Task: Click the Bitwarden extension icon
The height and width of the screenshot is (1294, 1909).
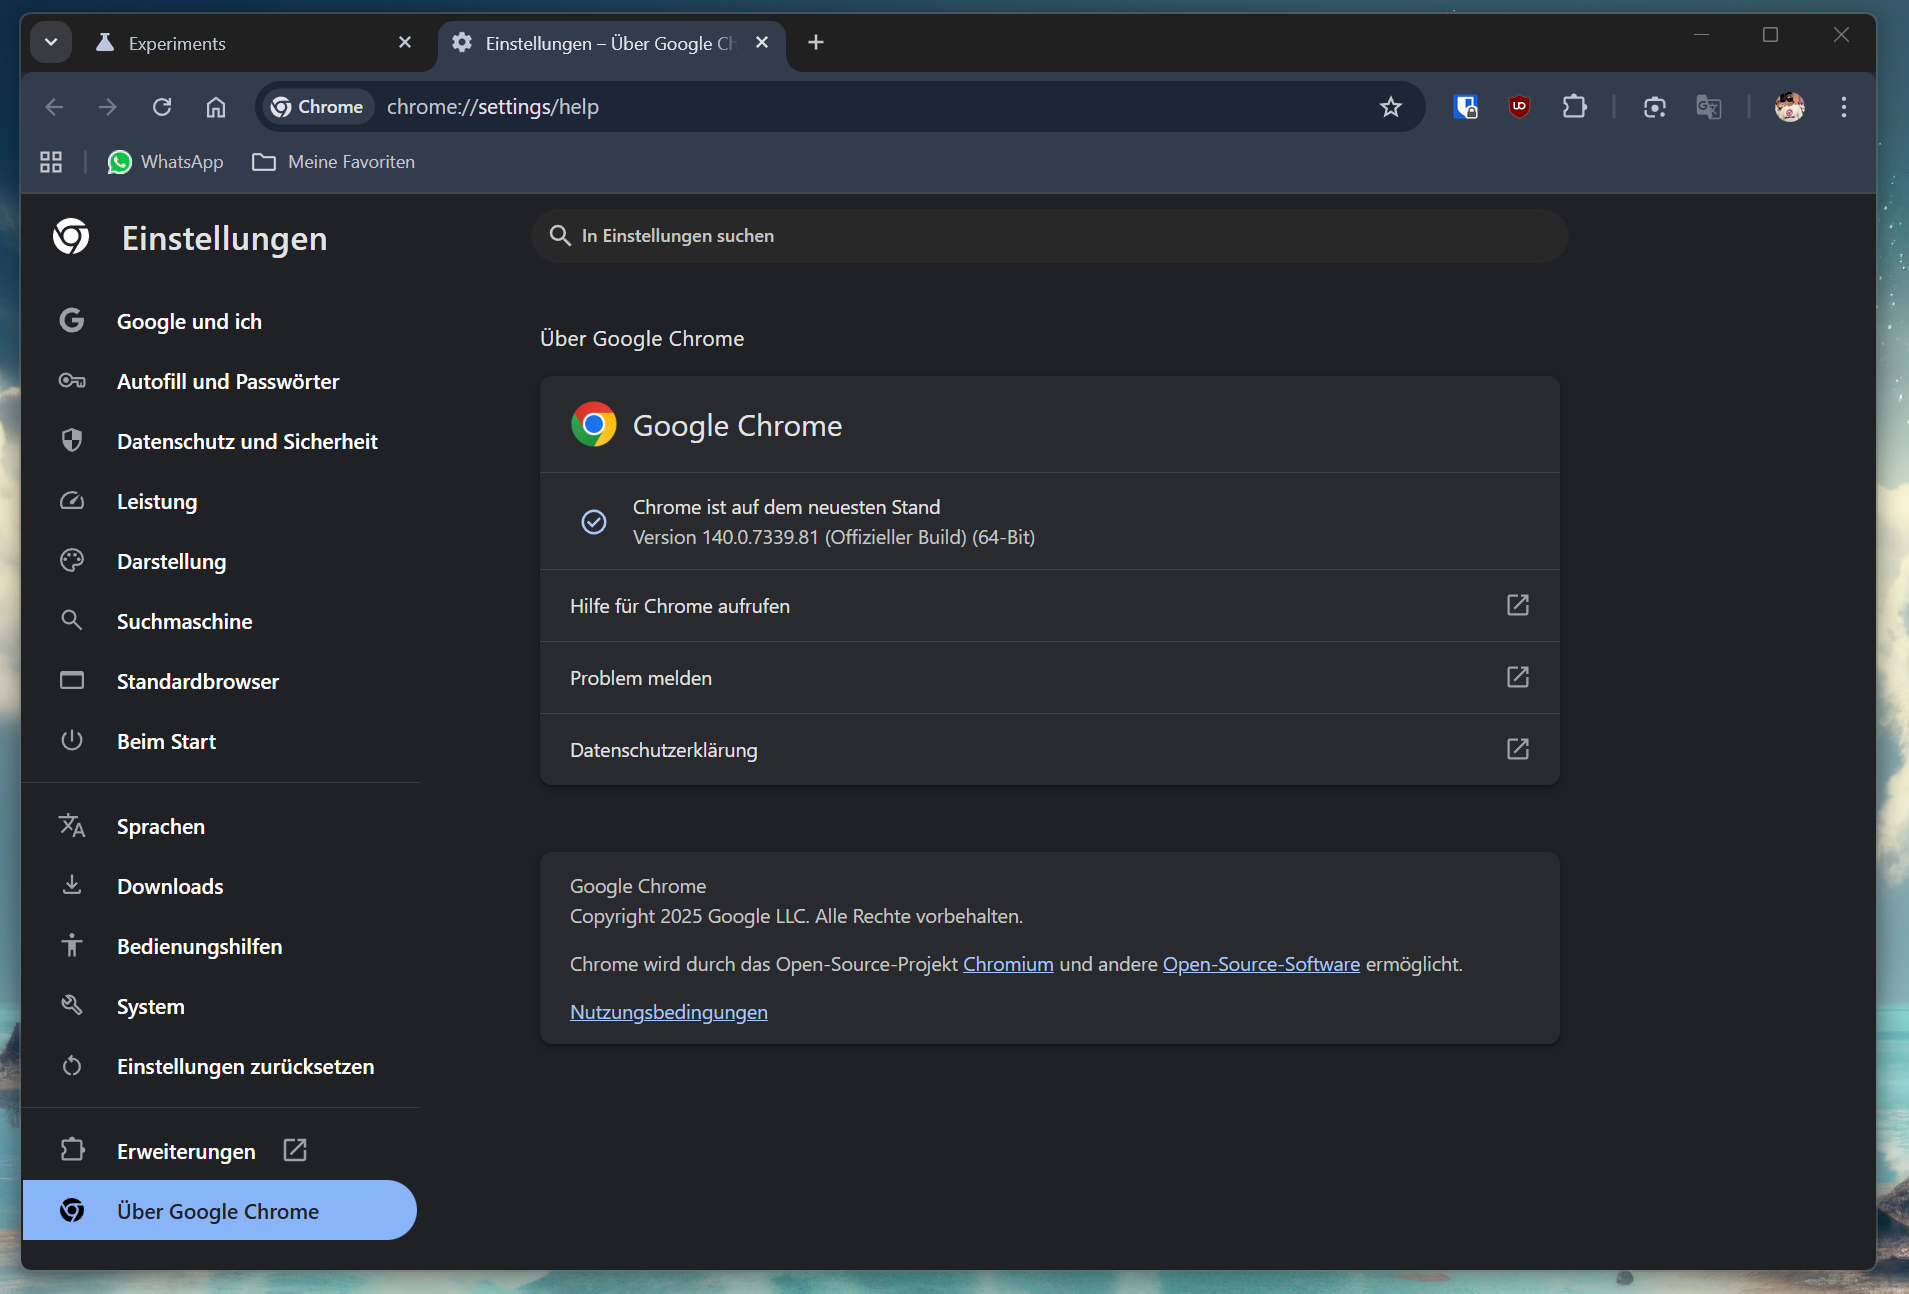Action: [1465, 107]
